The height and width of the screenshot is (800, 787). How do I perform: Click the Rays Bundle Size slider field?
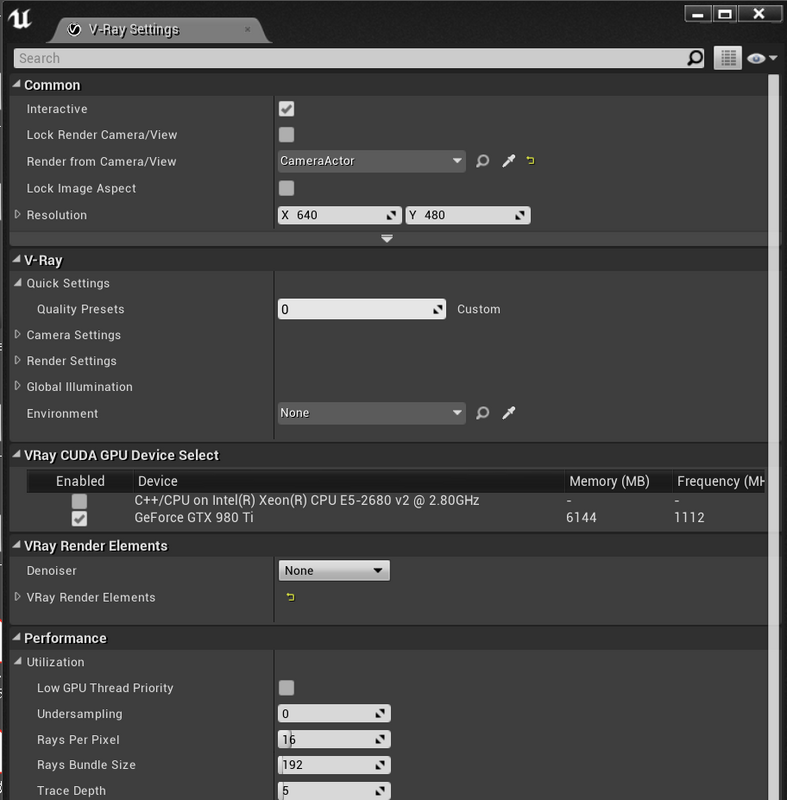click(x=334, y=765)
